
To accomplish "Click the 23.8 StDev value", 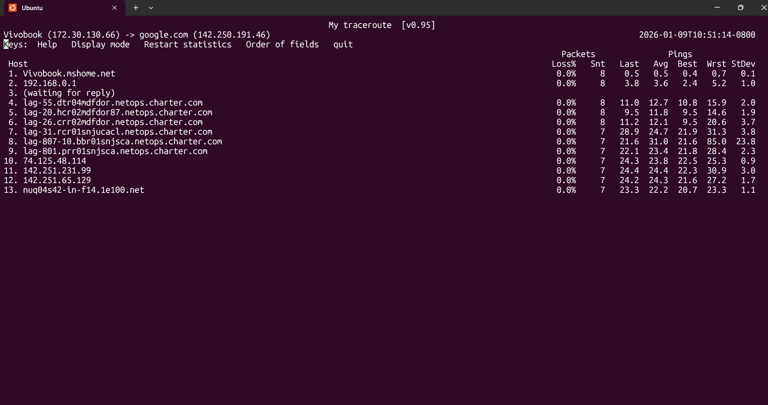I will click(x=745, y=142).
